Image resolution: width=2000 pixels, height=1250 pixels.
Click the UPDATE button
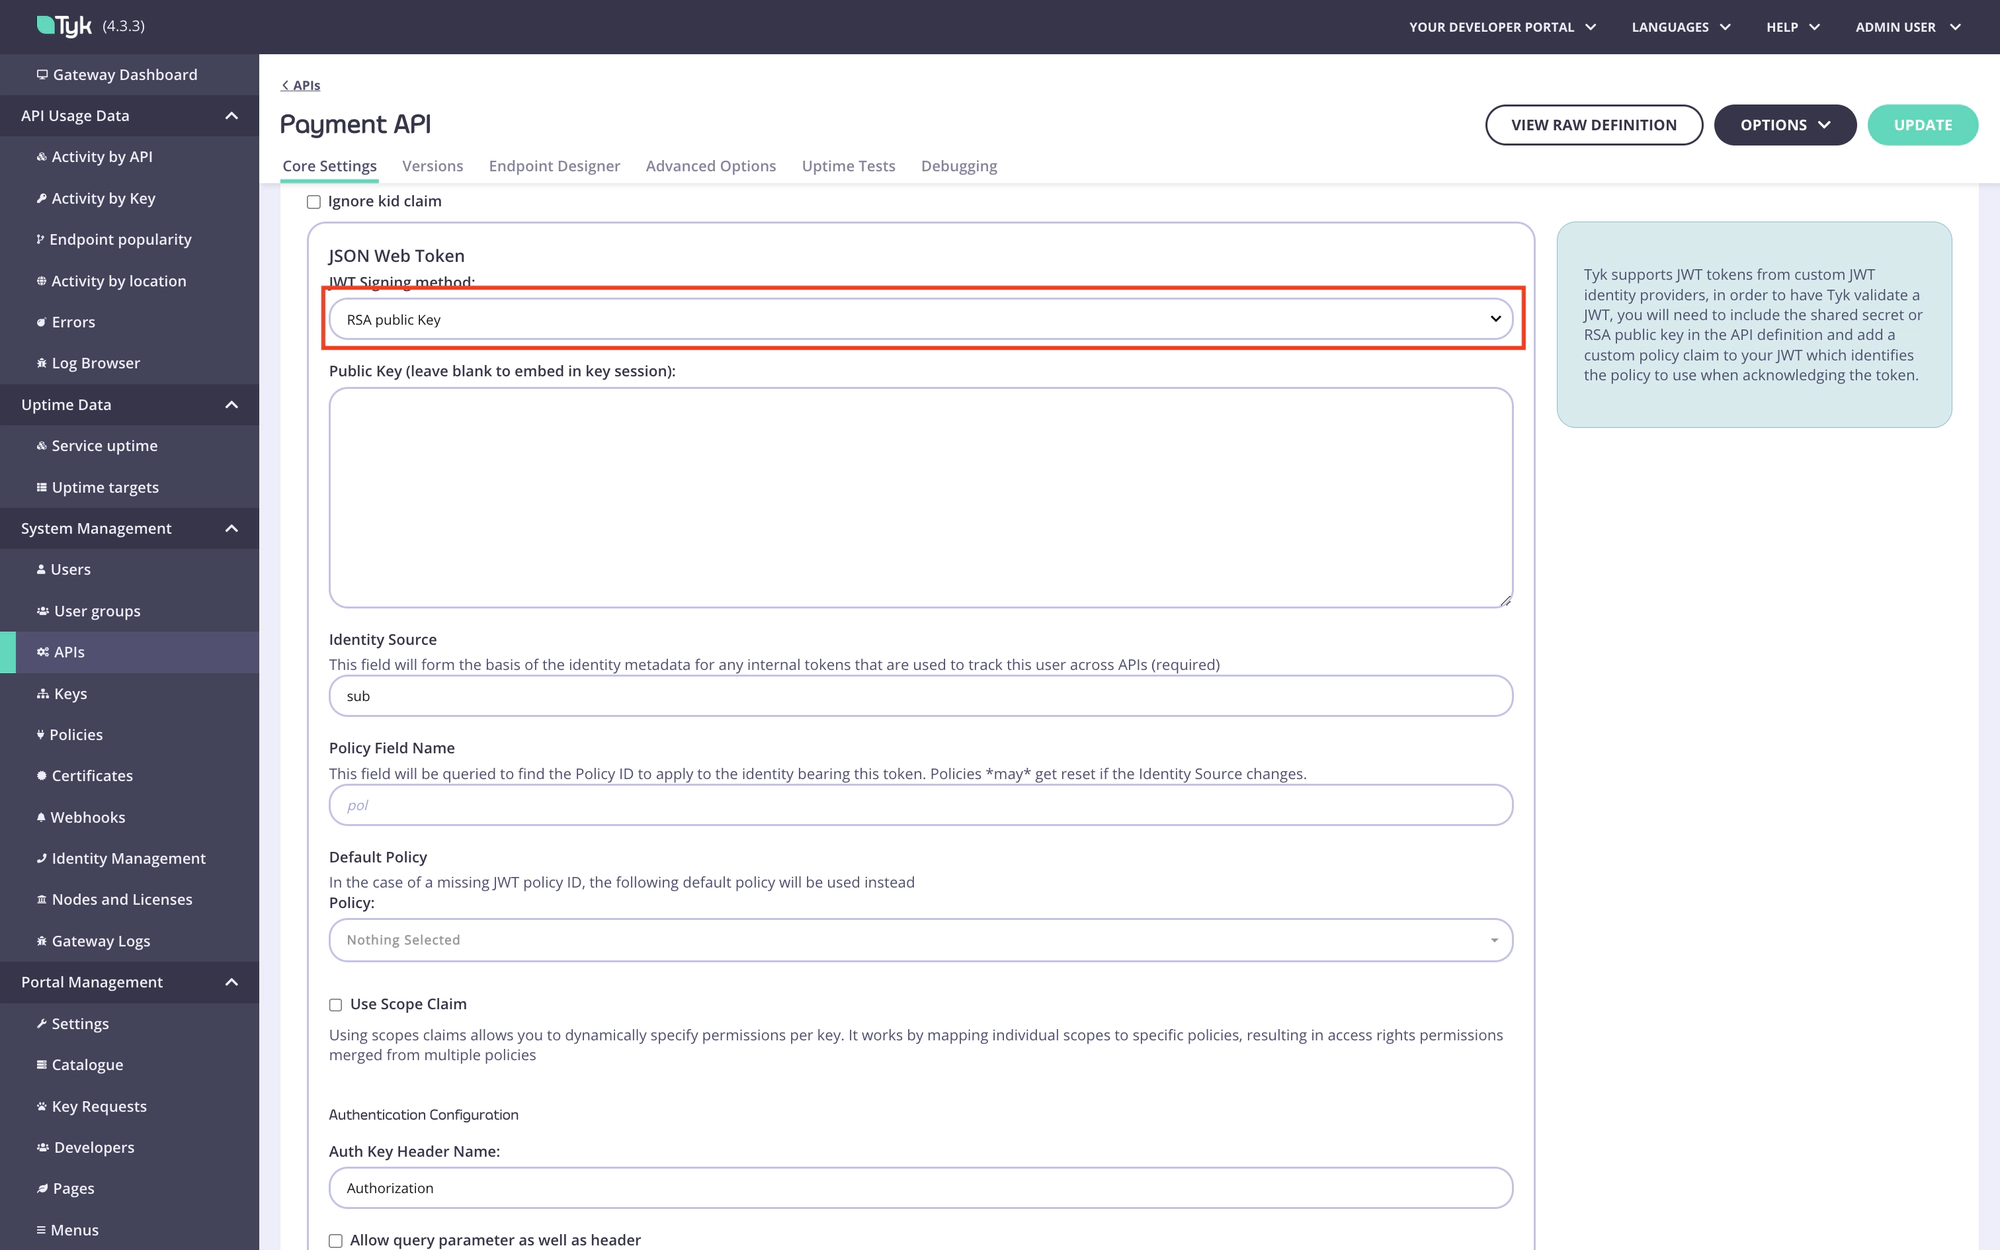click(1925, 124)
